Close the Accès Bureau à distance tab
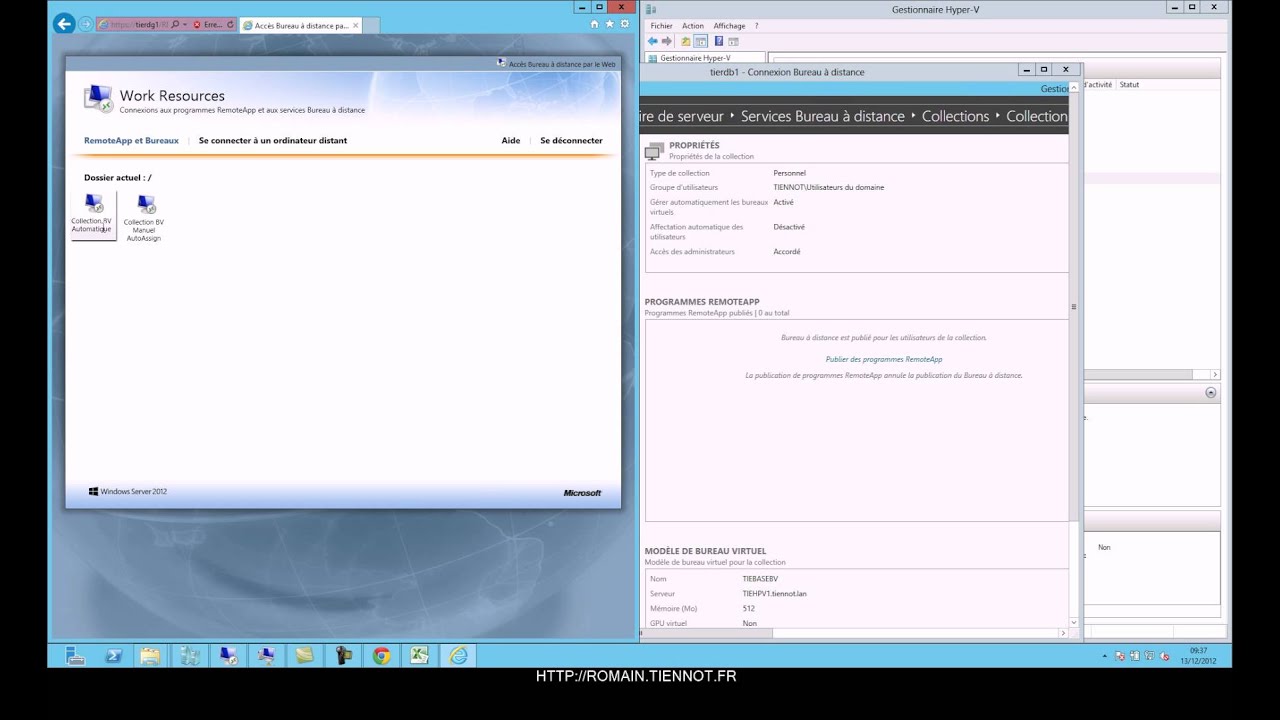This screenshot has width=1280, height=720. click(x=355, y=25)
